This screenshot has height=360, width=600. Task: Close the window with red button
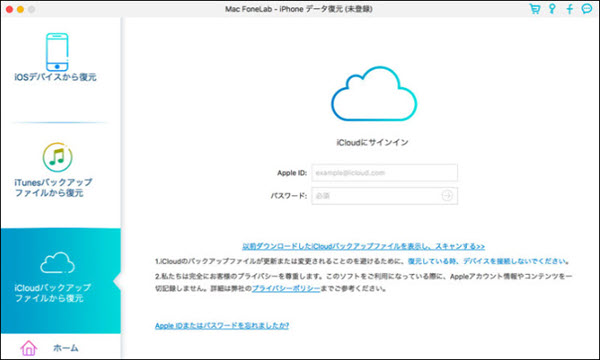click(9, 9)
